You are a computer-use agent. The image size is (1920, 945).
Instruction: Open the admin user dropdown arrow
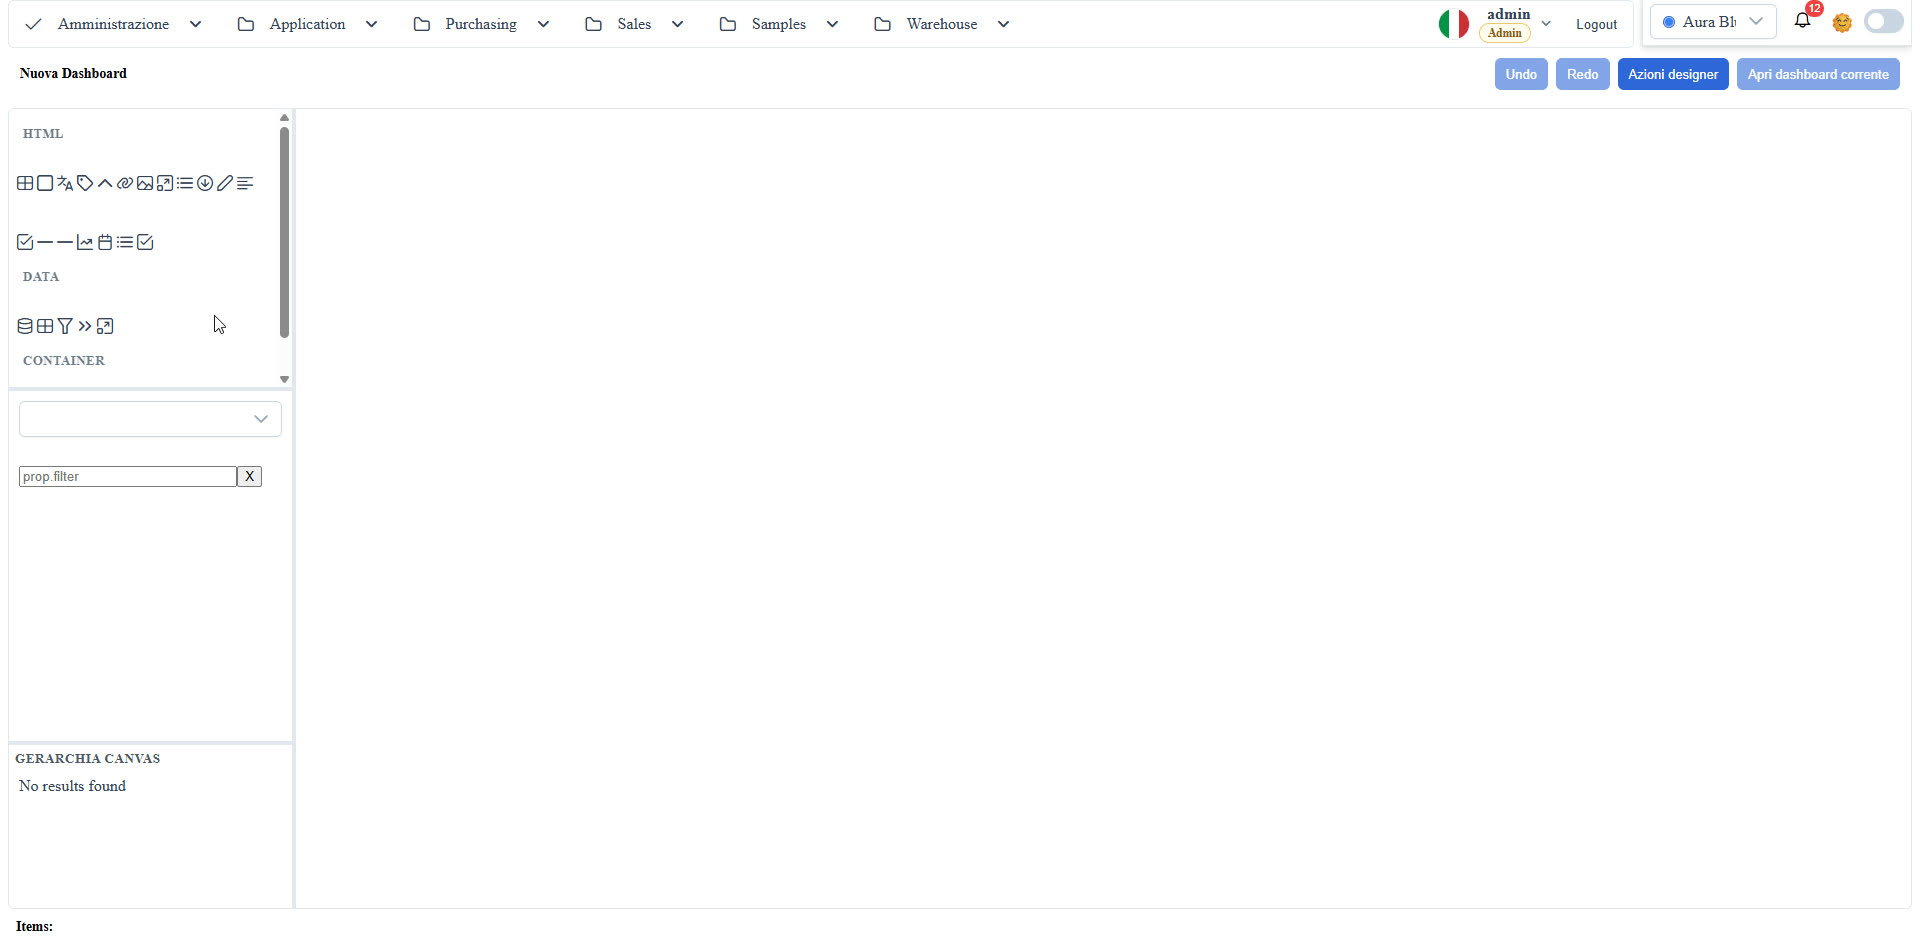click(x=1546, y=23)
